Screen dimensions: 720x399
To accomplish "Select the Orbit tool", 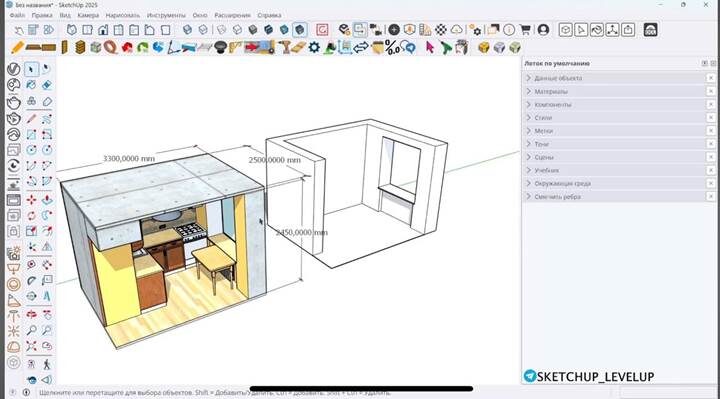I will [31, 315].
